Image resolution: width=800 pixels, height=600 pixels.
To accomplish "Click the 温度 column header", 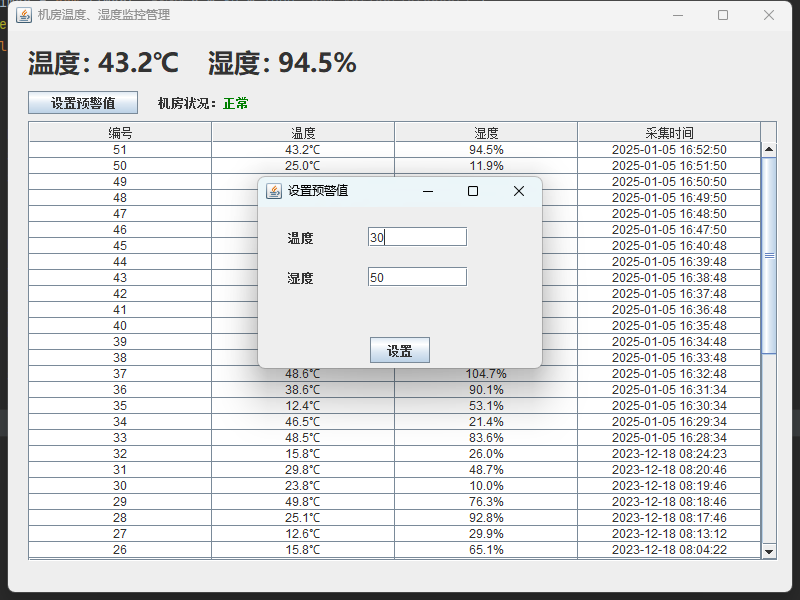I will tap(303, 133).
